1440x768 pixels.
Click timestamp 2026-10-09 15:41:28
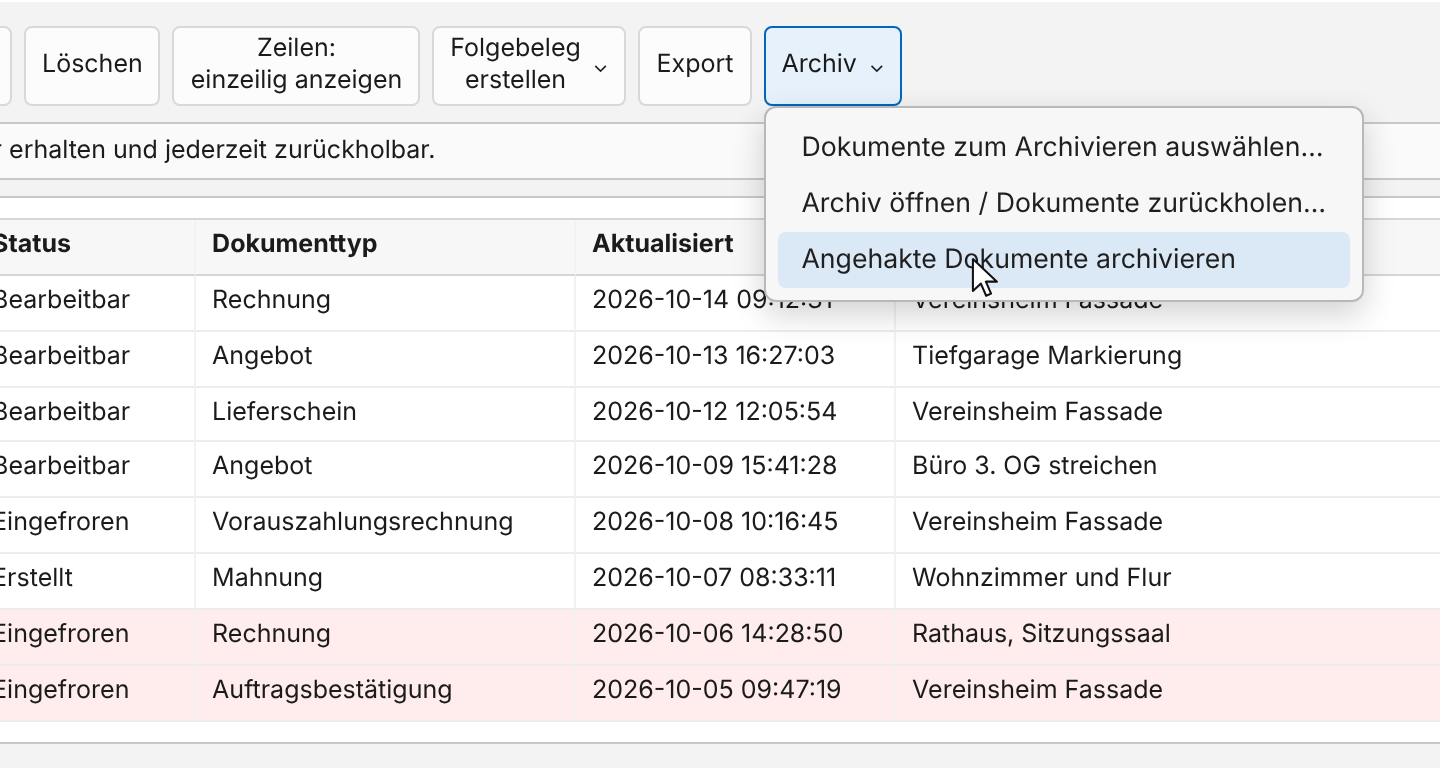735,467
